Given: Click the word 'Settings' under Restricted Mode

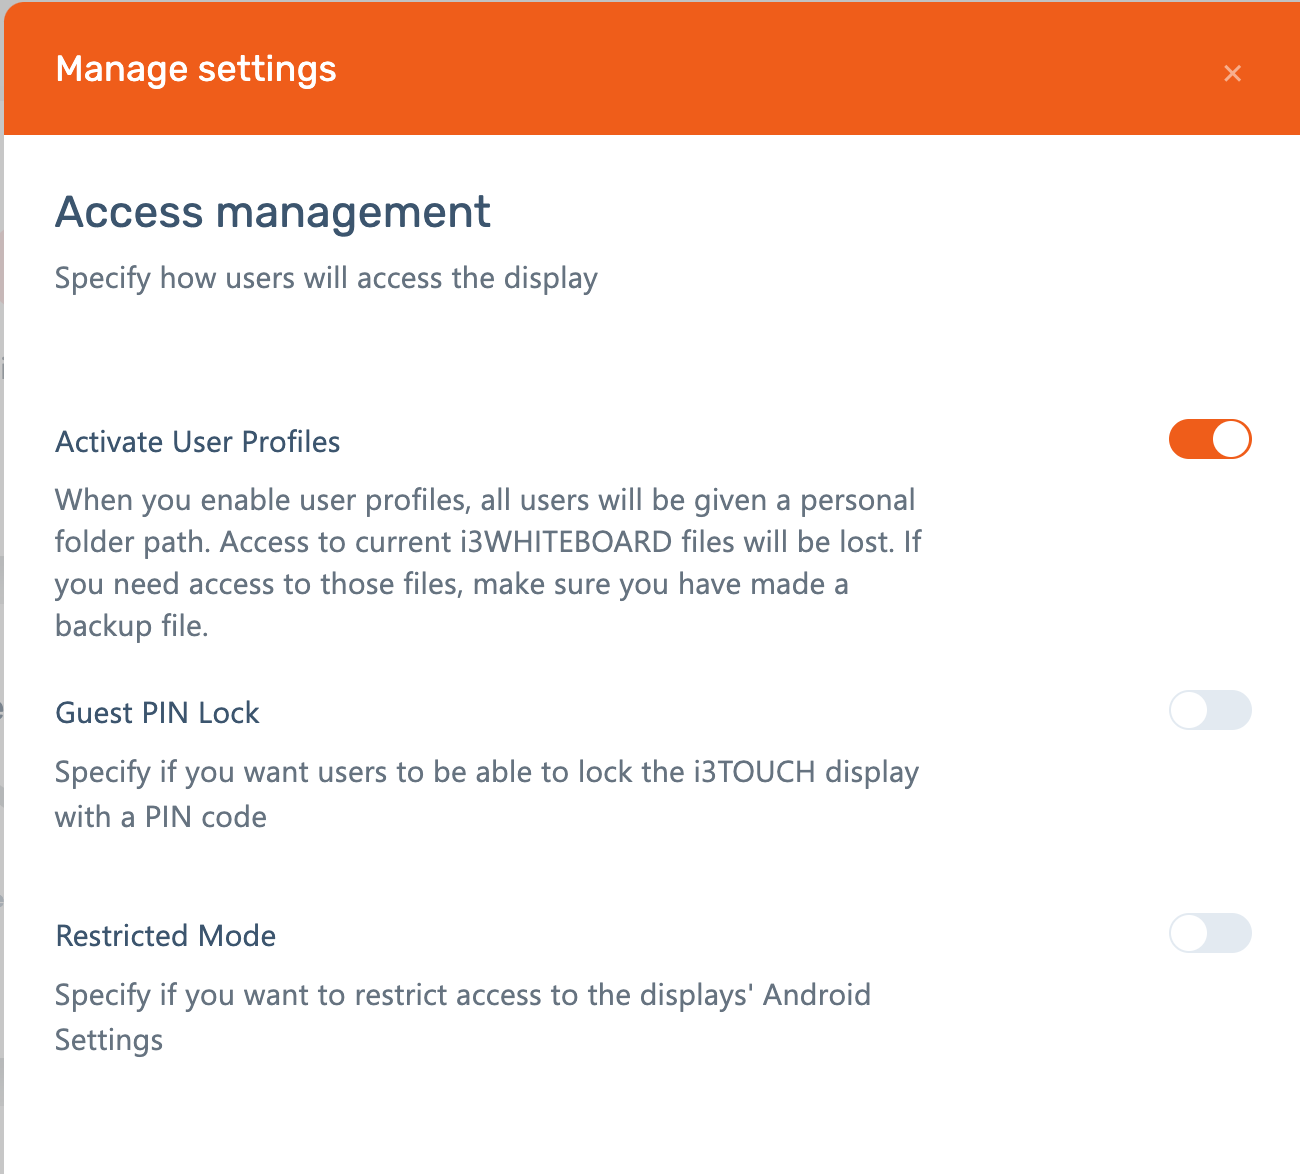Looking at the screenshot, I should click(x=109, y=1041).
